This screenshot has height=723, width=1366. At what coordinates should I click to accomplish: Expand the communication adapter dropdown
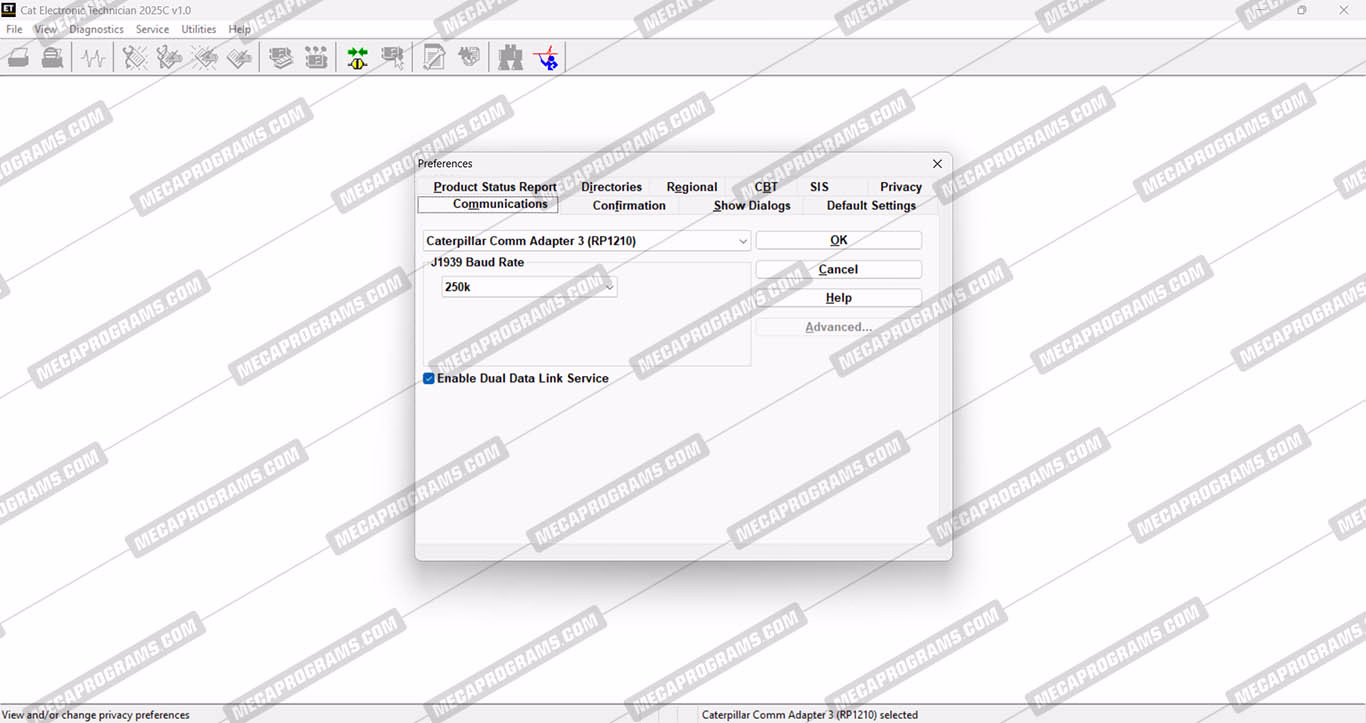(742, 241)
